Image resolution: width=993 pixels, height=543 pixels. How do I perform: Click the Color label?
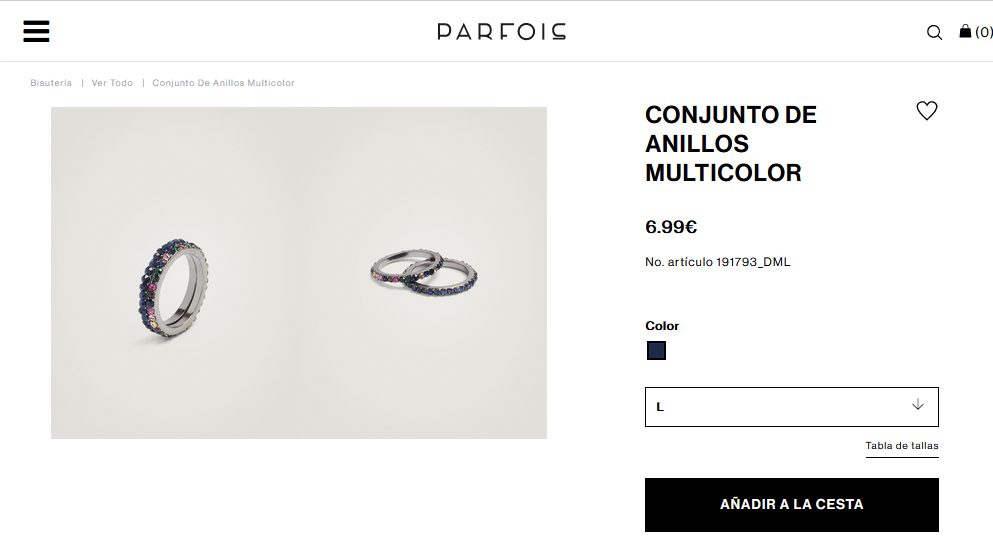(x=662, y=326)
